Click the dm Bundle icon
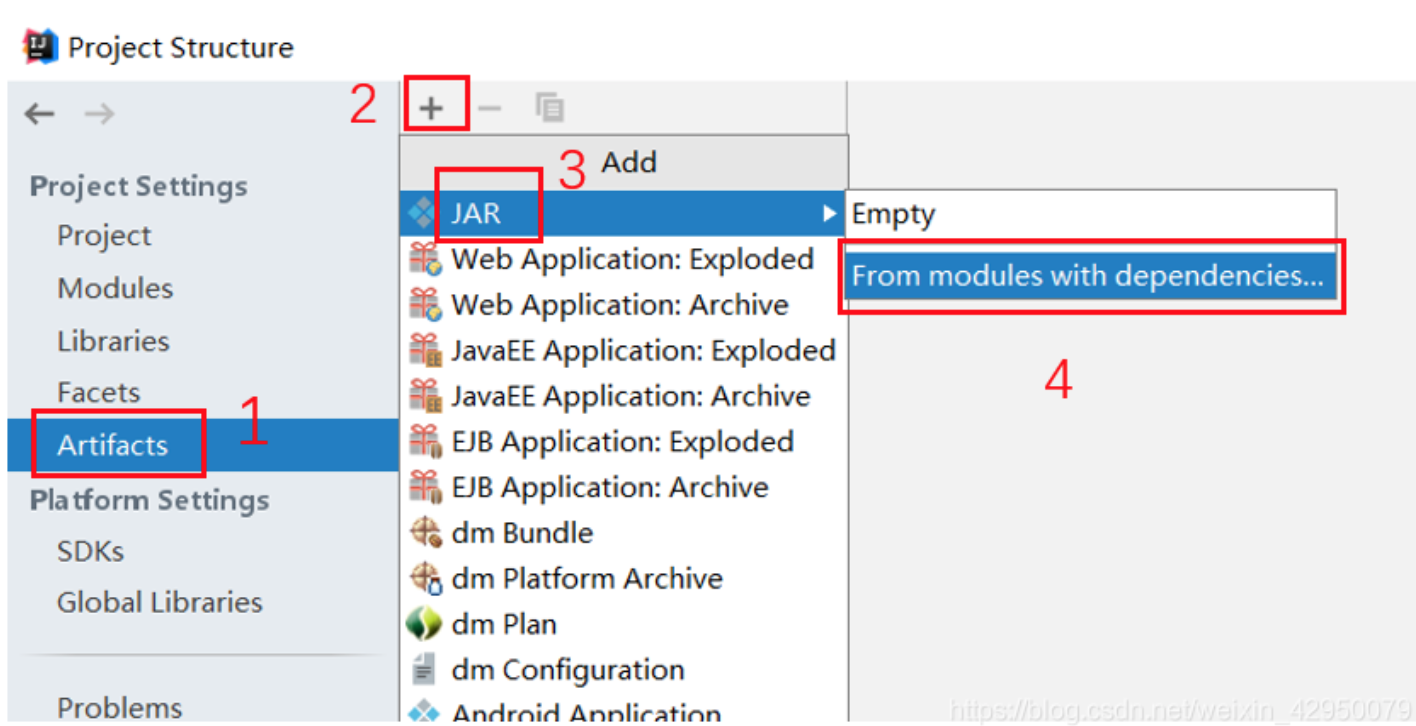Screen dimensions: 1416x726 [x=426, y=533]
